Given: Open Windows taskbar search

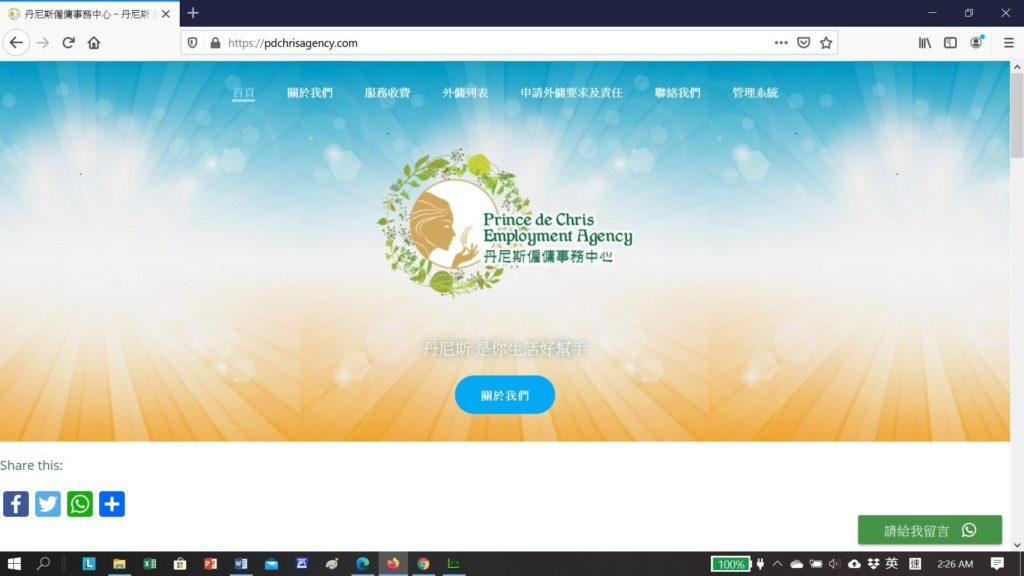Looking at the screenshot, I should [x=43, y=564].
